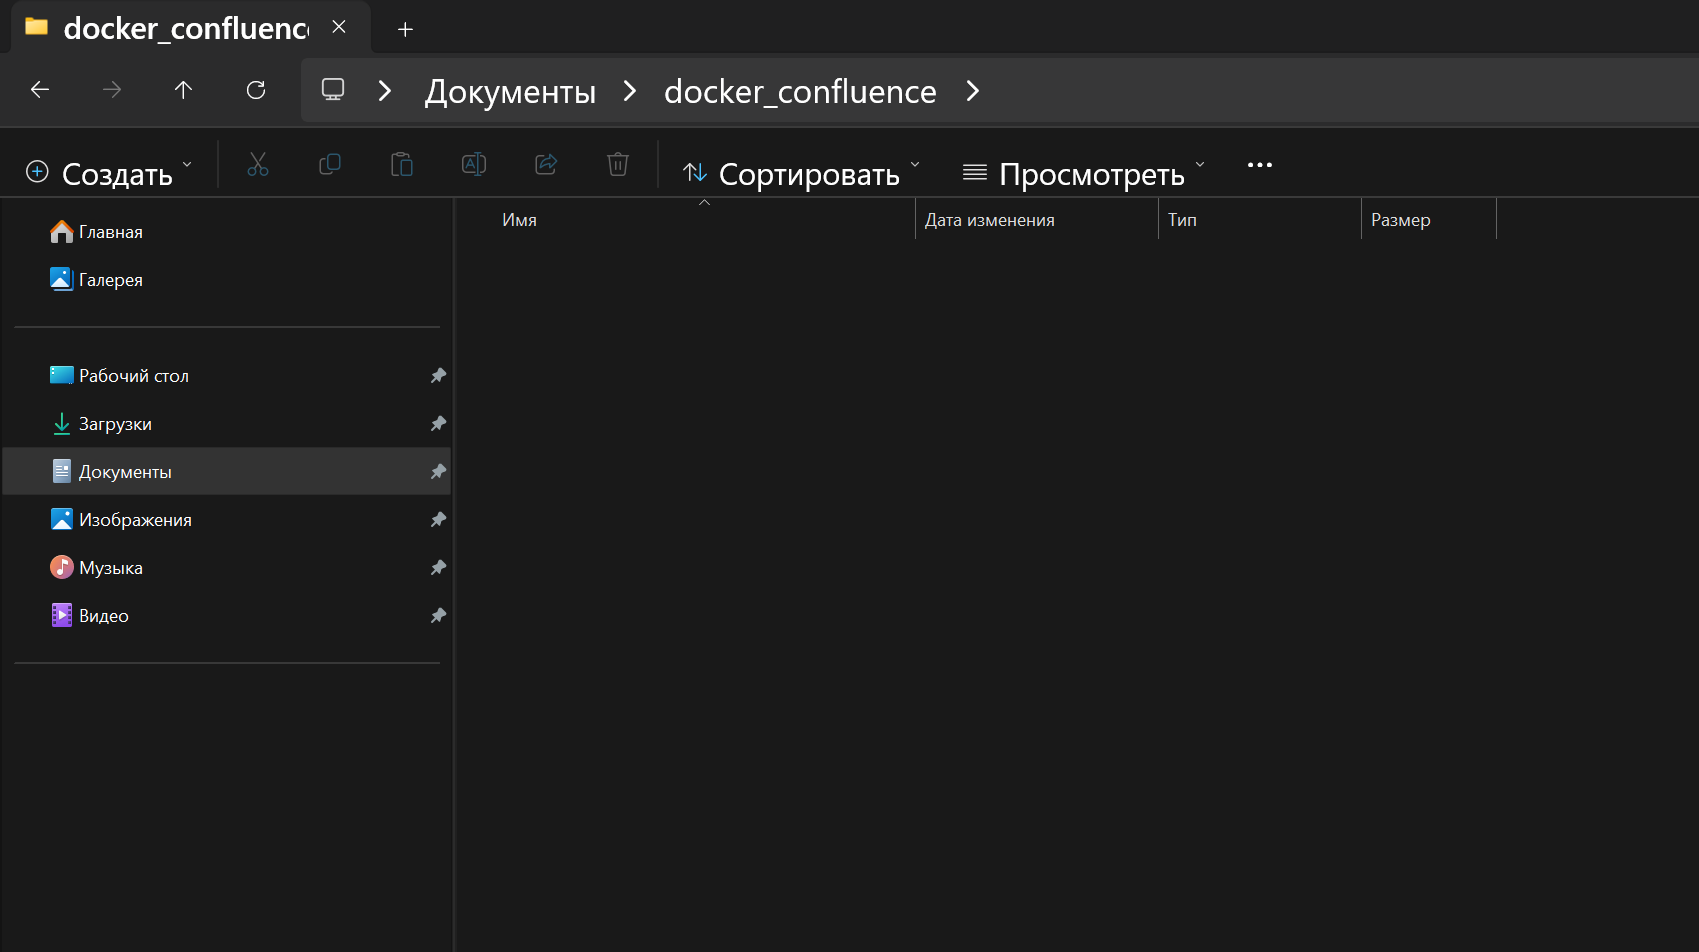
Task: Open Галерея in the sidebar
Action: tap(227, 280)
